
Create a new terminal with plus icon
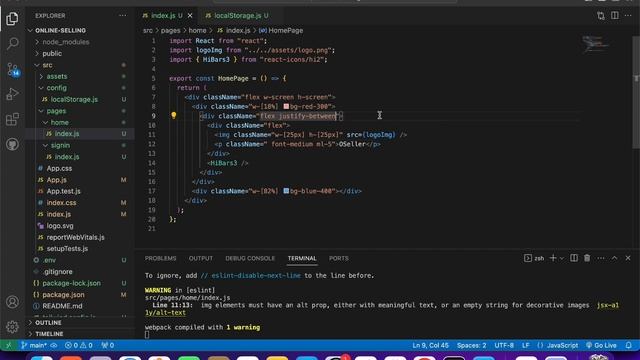[x=553, y=258]
